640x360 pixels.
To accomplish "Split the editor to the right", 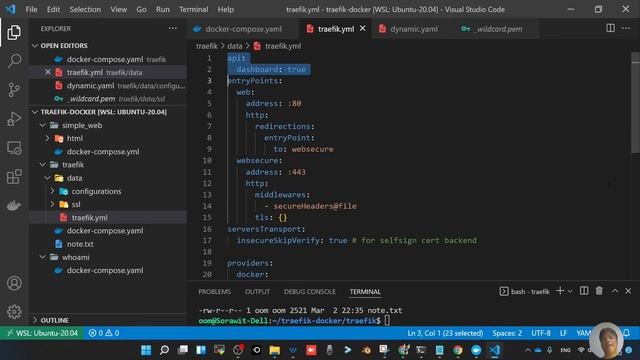I will pos(610,28).
